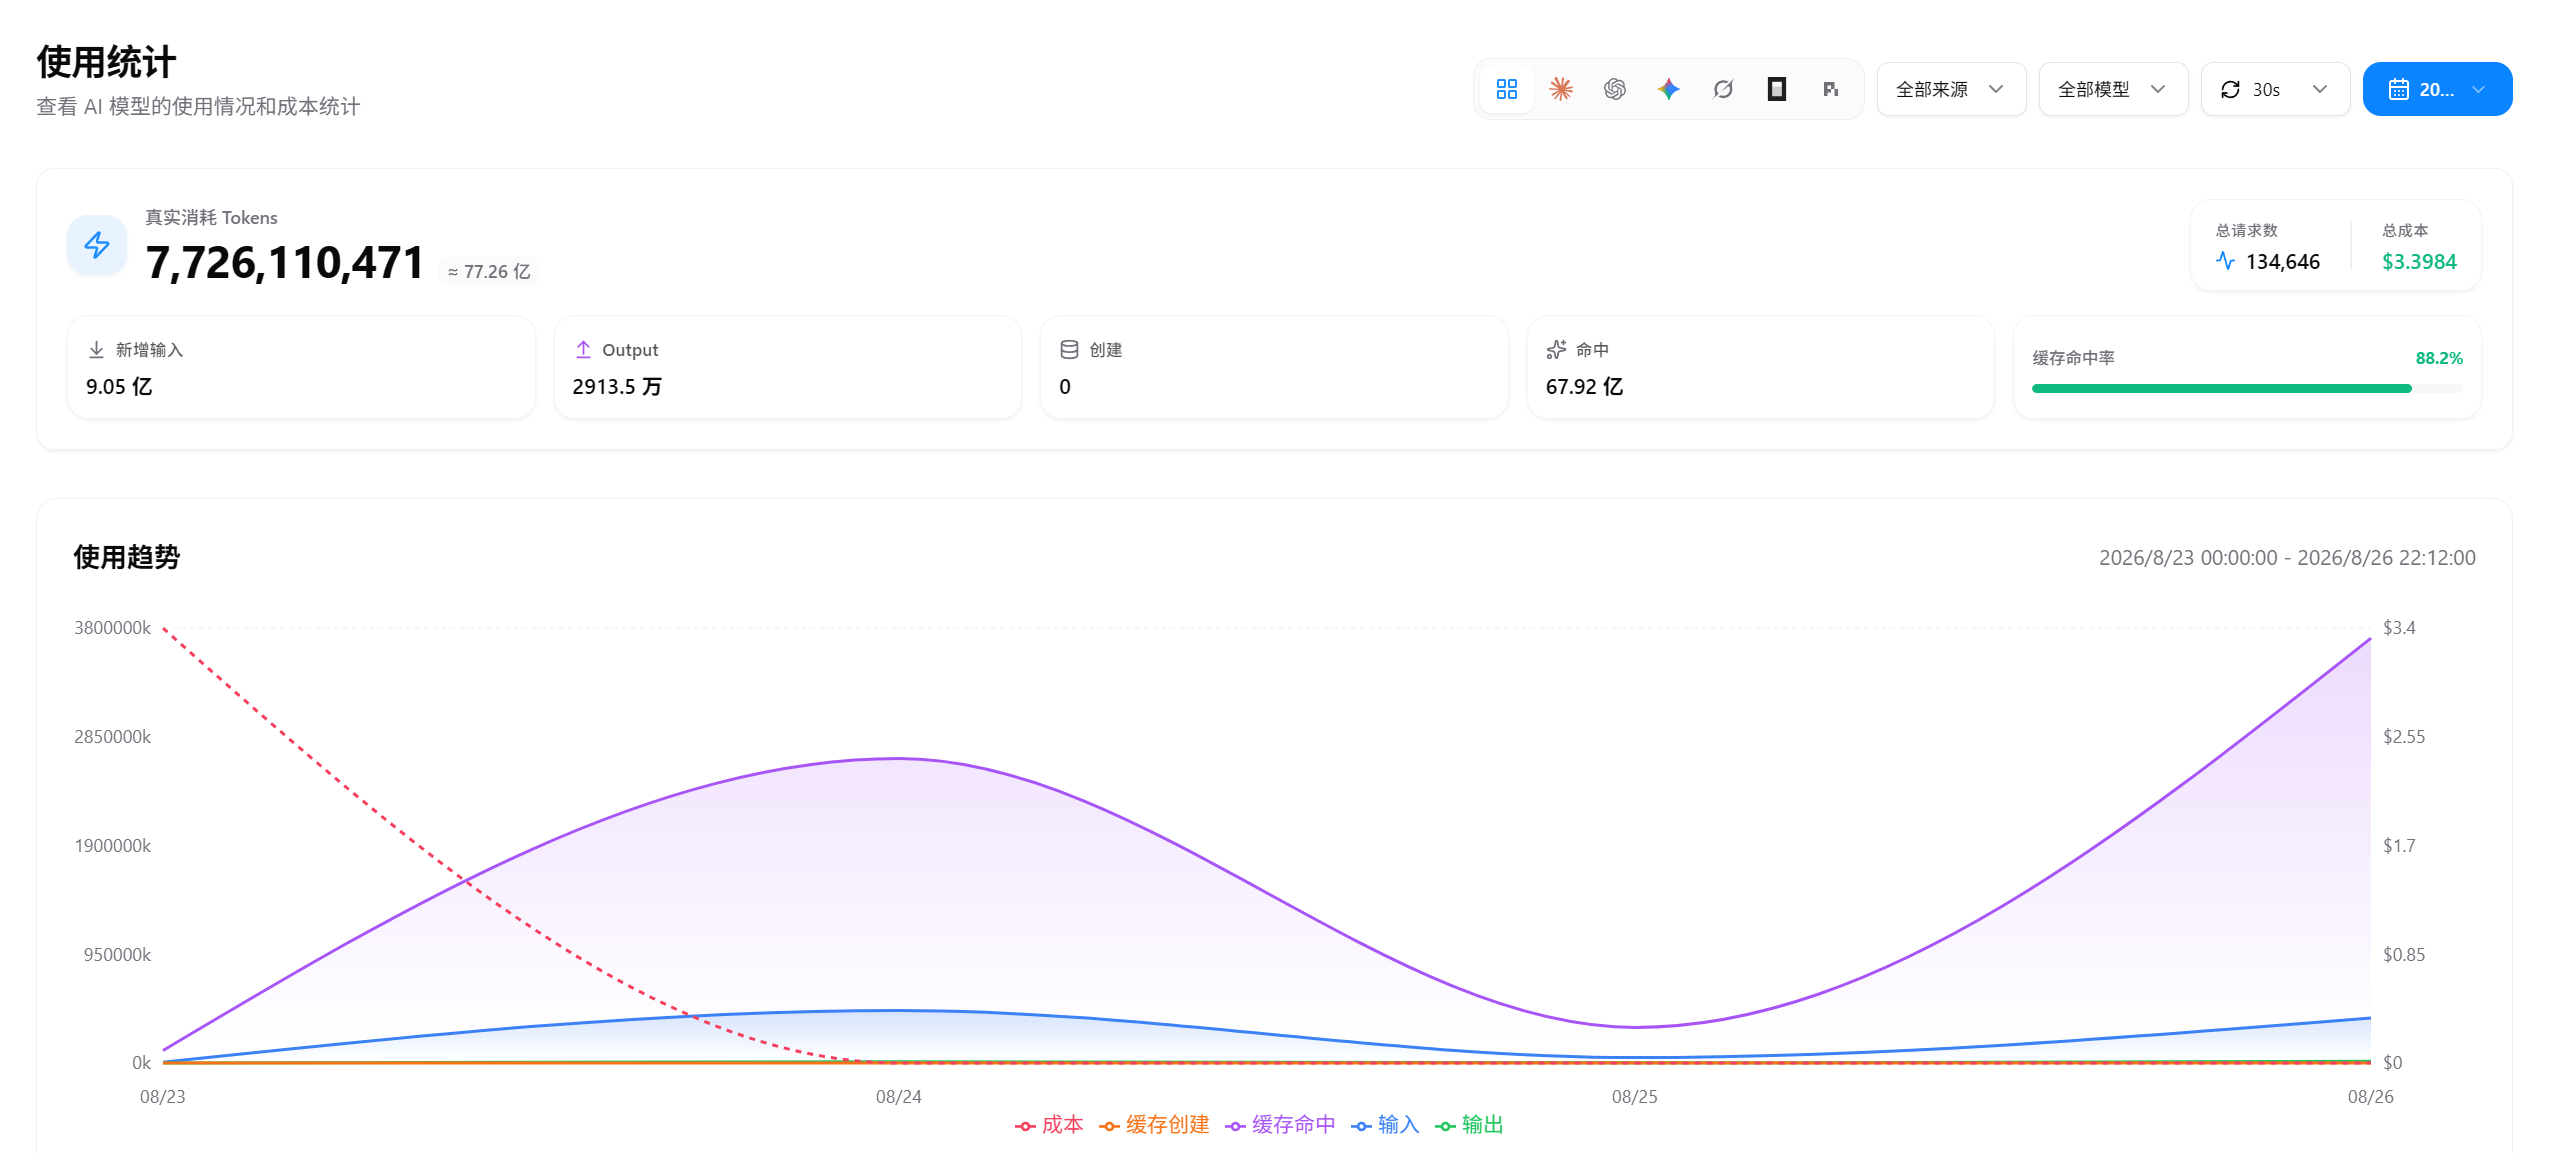Select the all-providers grid icon
This screenshot has height=1169, width=2559.
1506,89
